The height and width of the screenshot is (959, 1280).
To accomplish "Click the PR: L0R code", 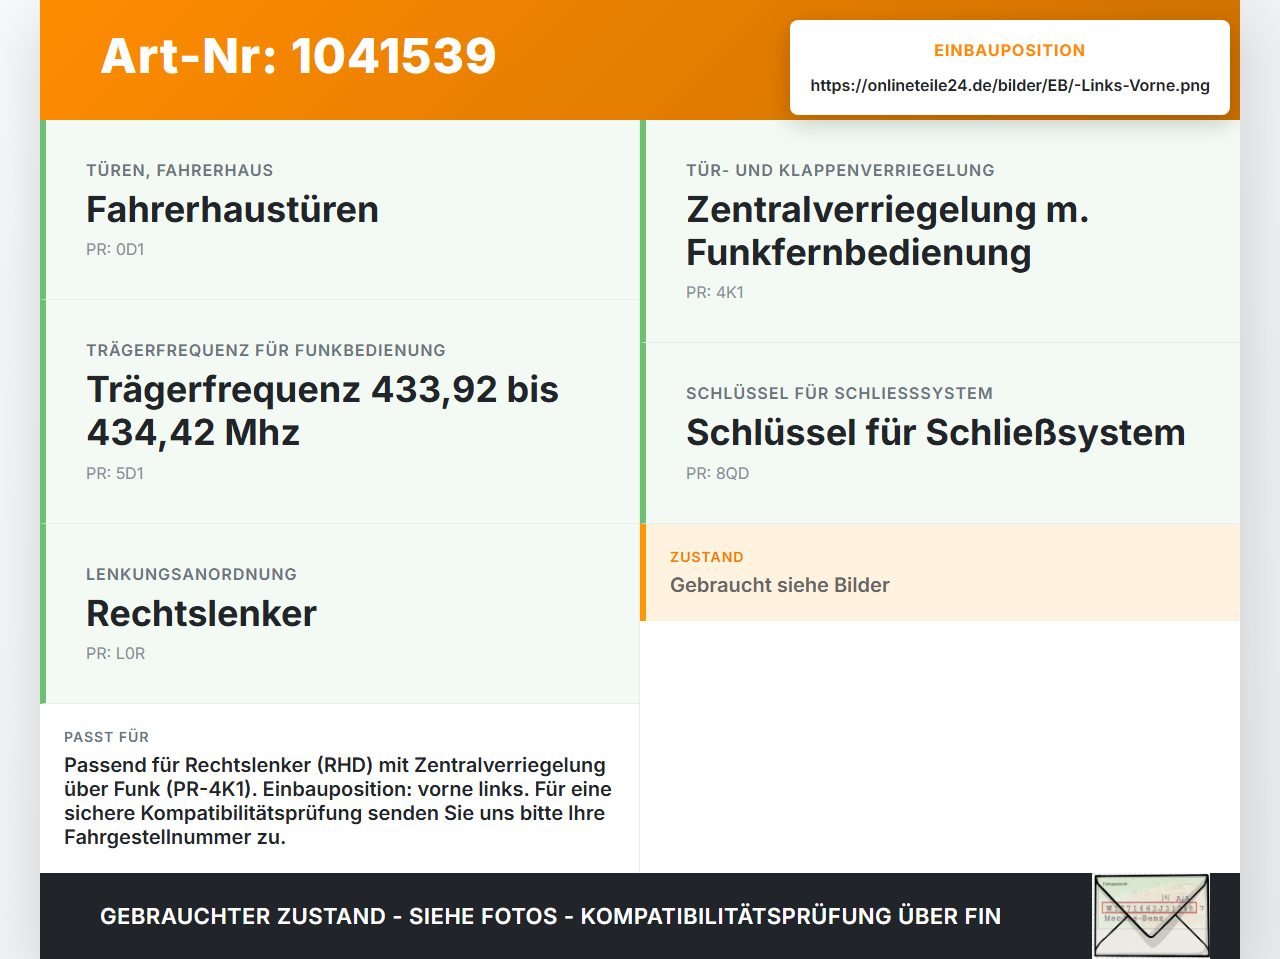I will click(x=115, y=653).
